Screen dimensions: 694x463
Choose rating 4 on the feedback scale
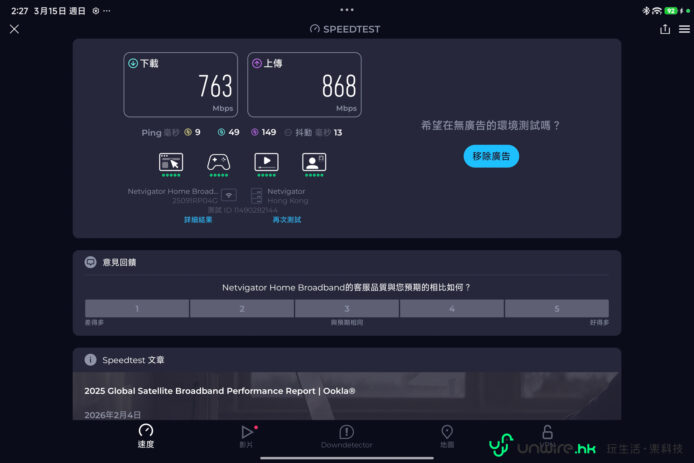(452, 309)
